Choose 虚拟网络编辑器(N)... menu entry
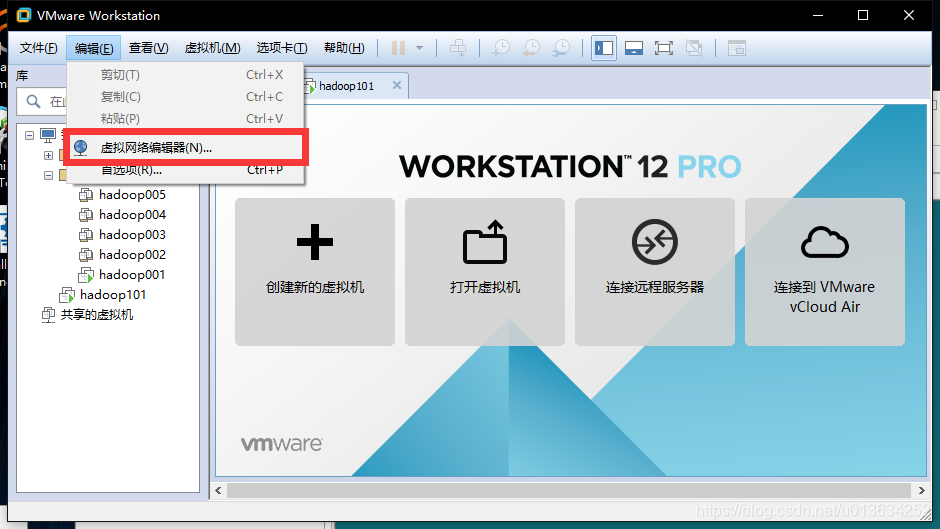 click(186, 148)
